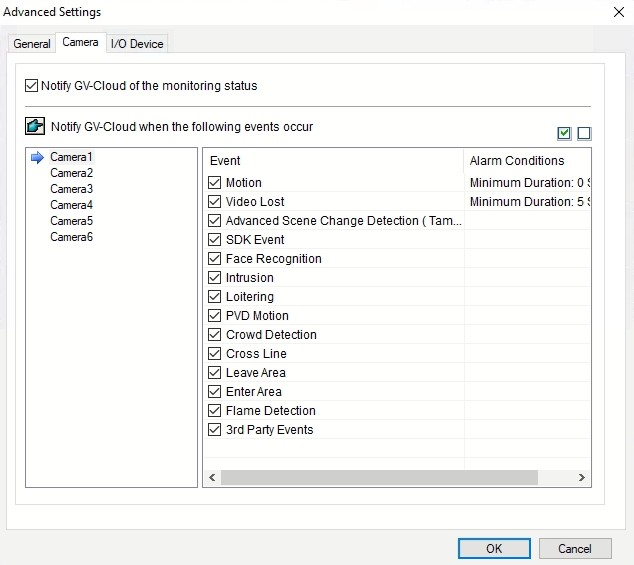
Task: Close the Advanced Settings dialog
Action: (x=614, y=12)
